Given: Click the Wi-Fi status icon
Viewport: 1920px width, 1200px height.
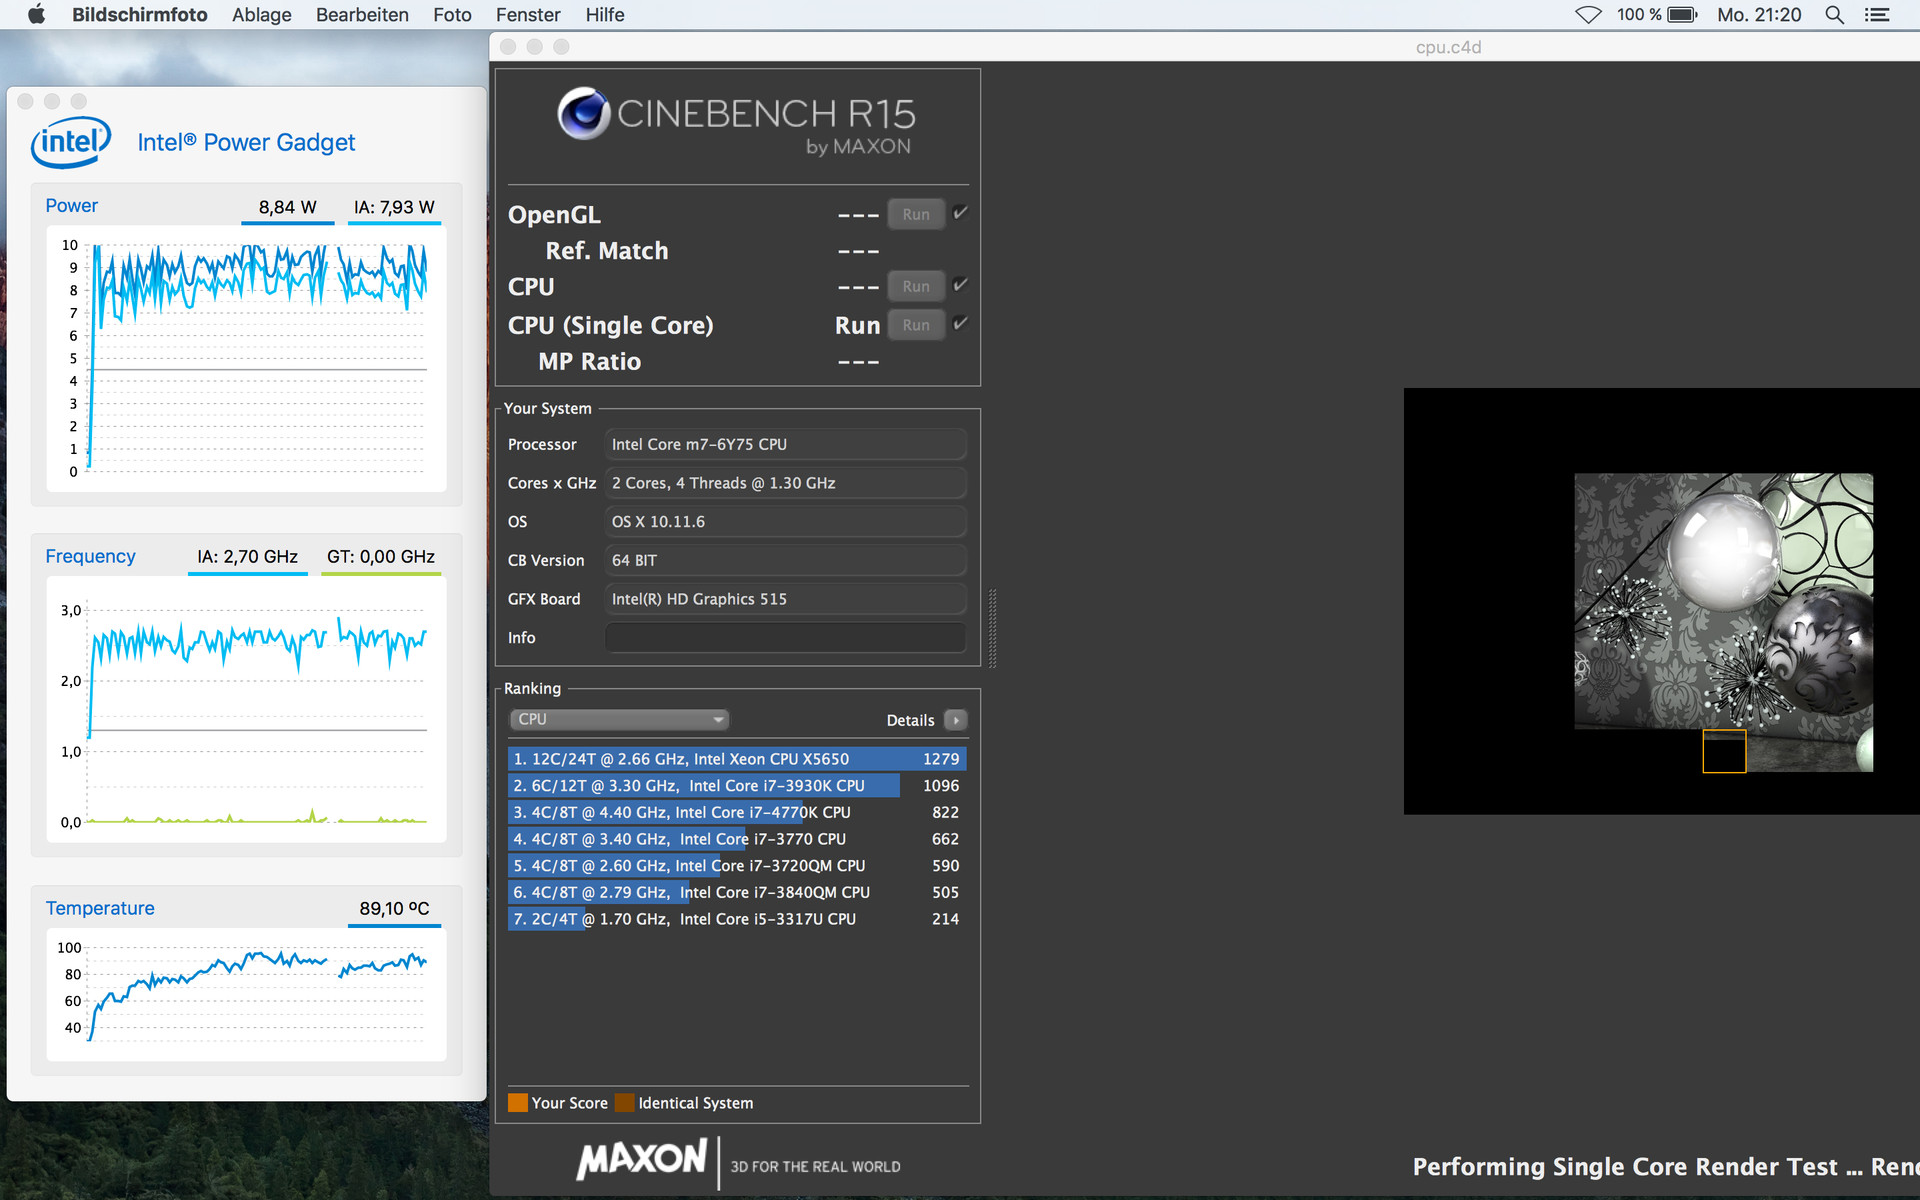Looking at the screenshot, I should point(1588,14).
